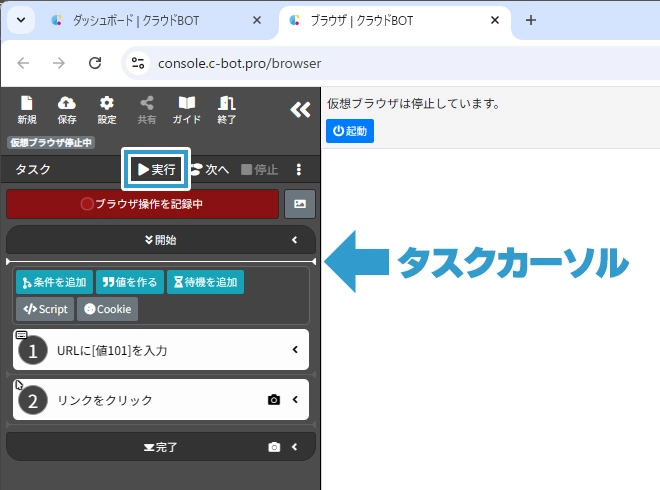The width and height of the screenshot is (660, 490).
Task: Click the 新規 (new) file icon
Action: point(27,109)
